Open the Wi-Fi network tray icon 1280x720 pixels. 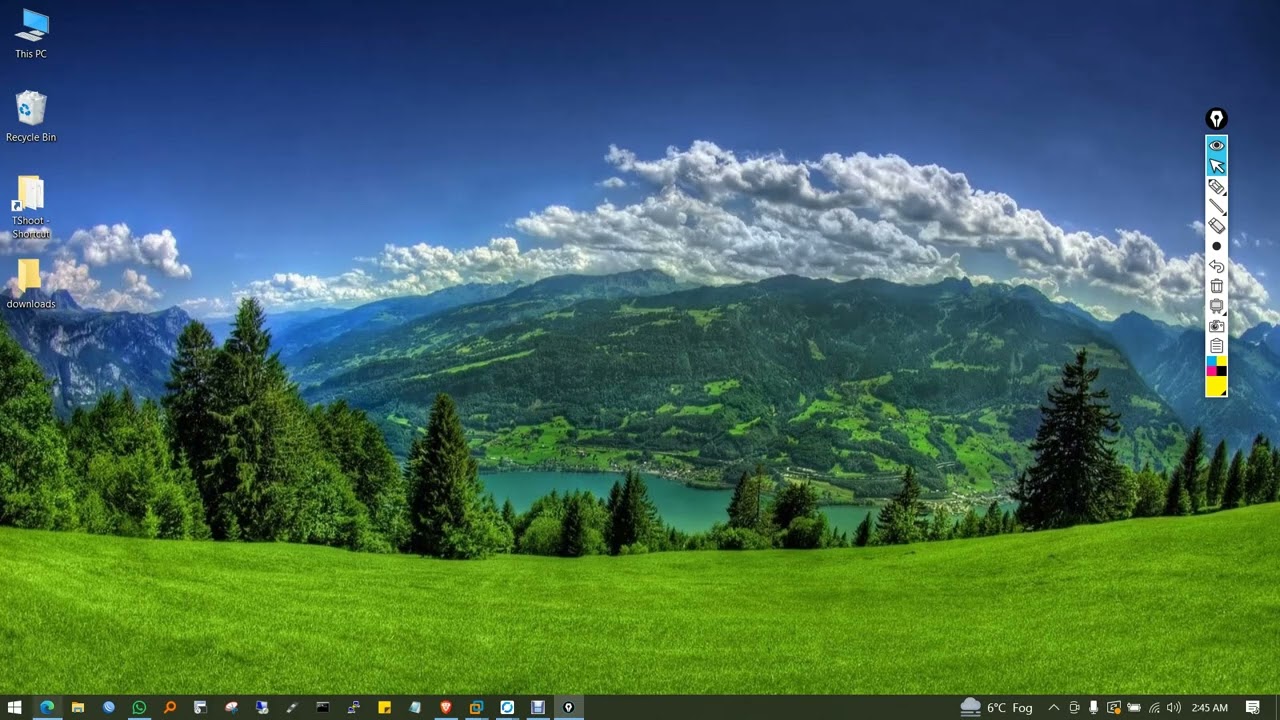[x=1154, y=707]
